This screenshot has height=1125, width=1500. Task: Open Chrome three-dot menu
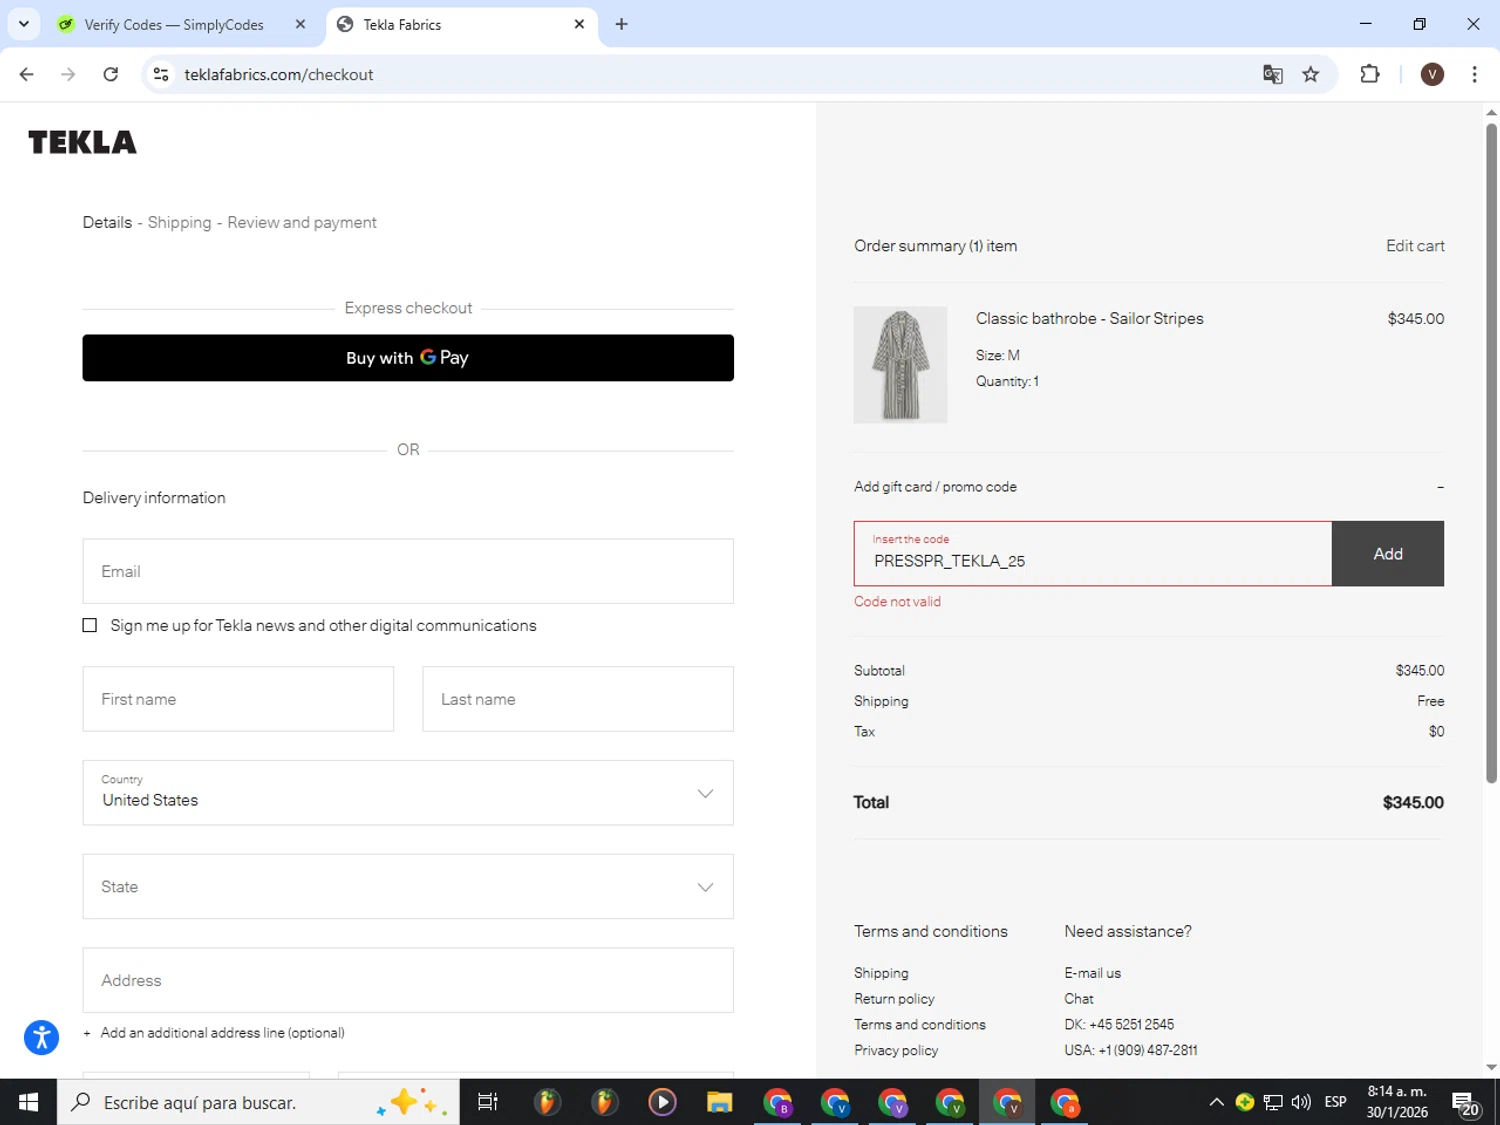1474,74
